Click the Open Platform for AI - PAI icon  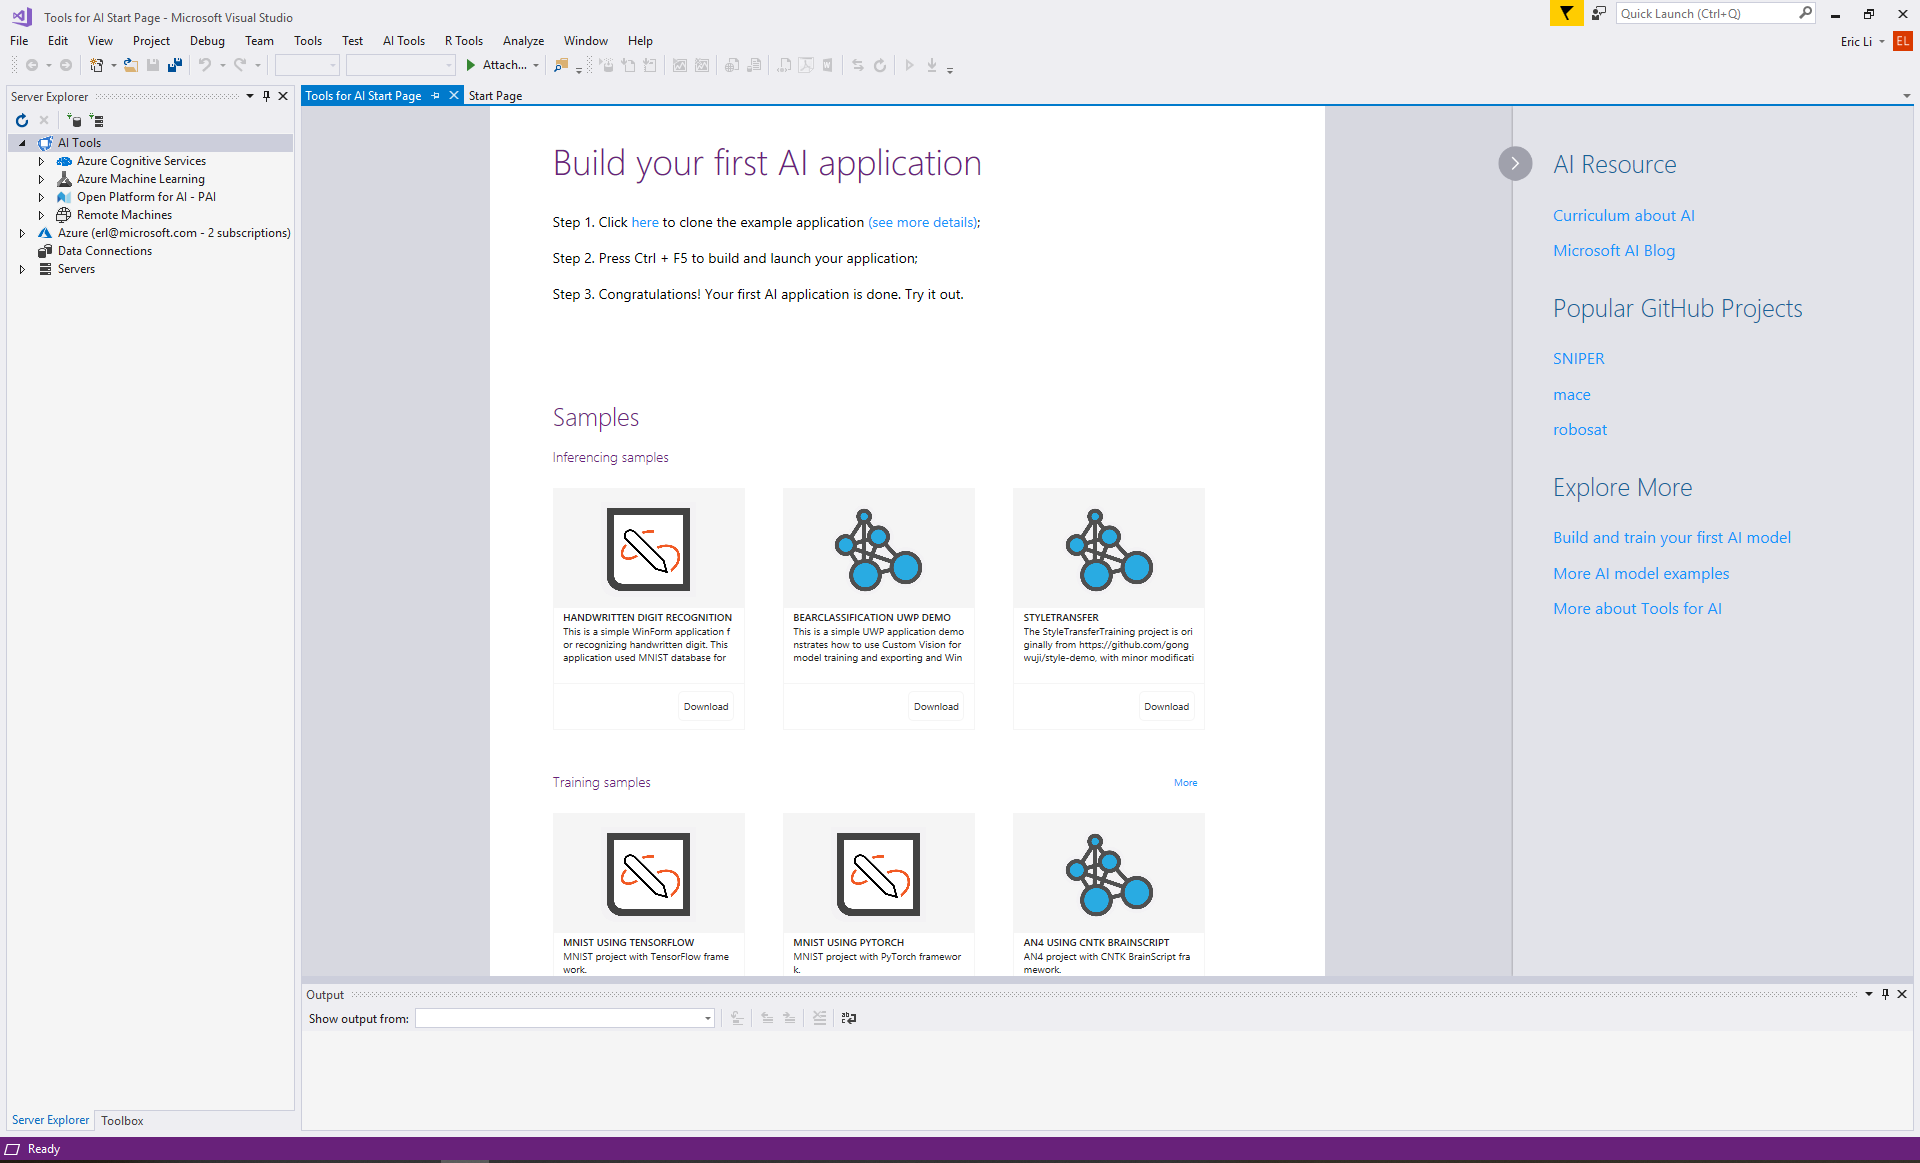pyautogui.click(x=63, y=196)
